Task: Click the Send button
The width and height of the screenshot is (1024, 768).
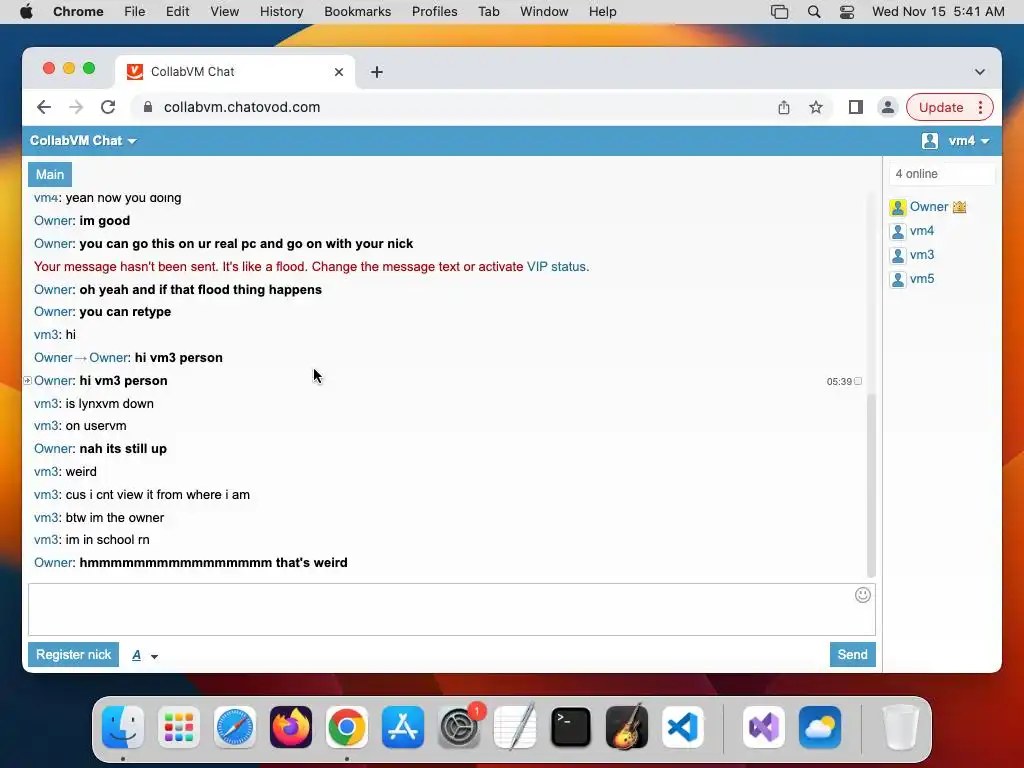Action: (852, 654)
